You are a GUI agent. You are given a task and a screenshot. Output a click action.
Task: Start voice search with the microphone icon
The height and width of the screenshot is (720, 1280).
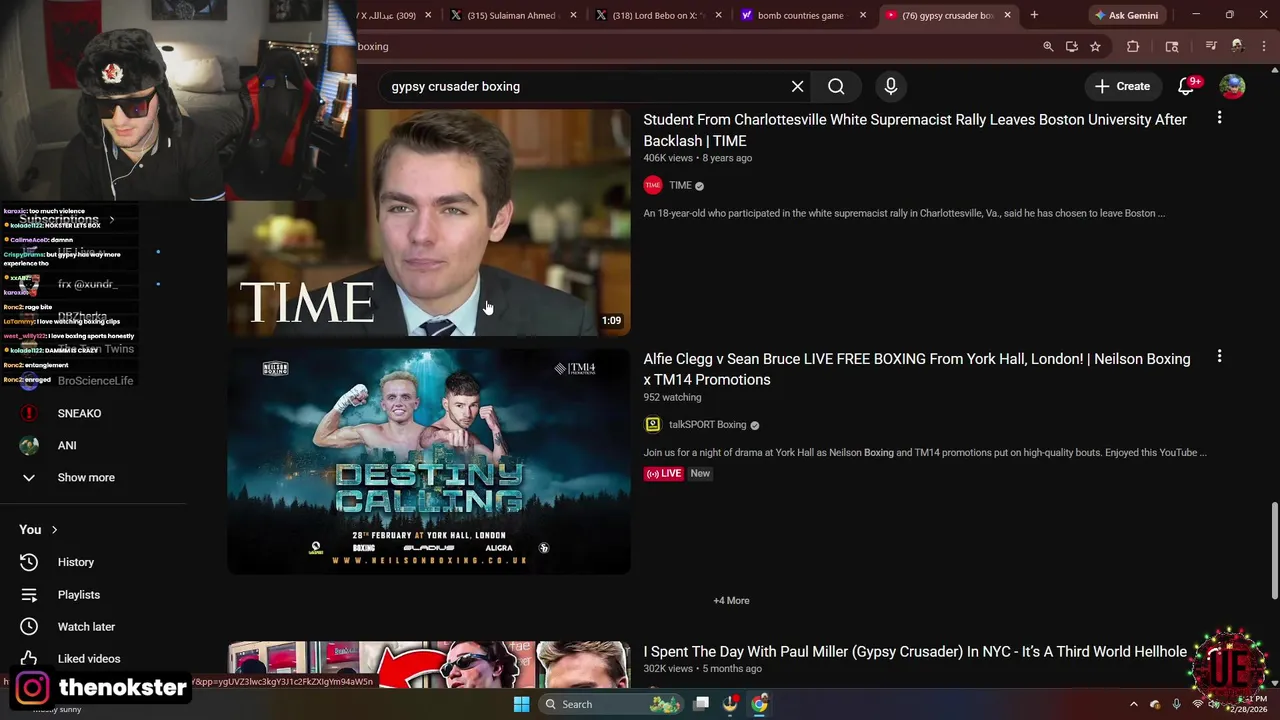(890, 86)
